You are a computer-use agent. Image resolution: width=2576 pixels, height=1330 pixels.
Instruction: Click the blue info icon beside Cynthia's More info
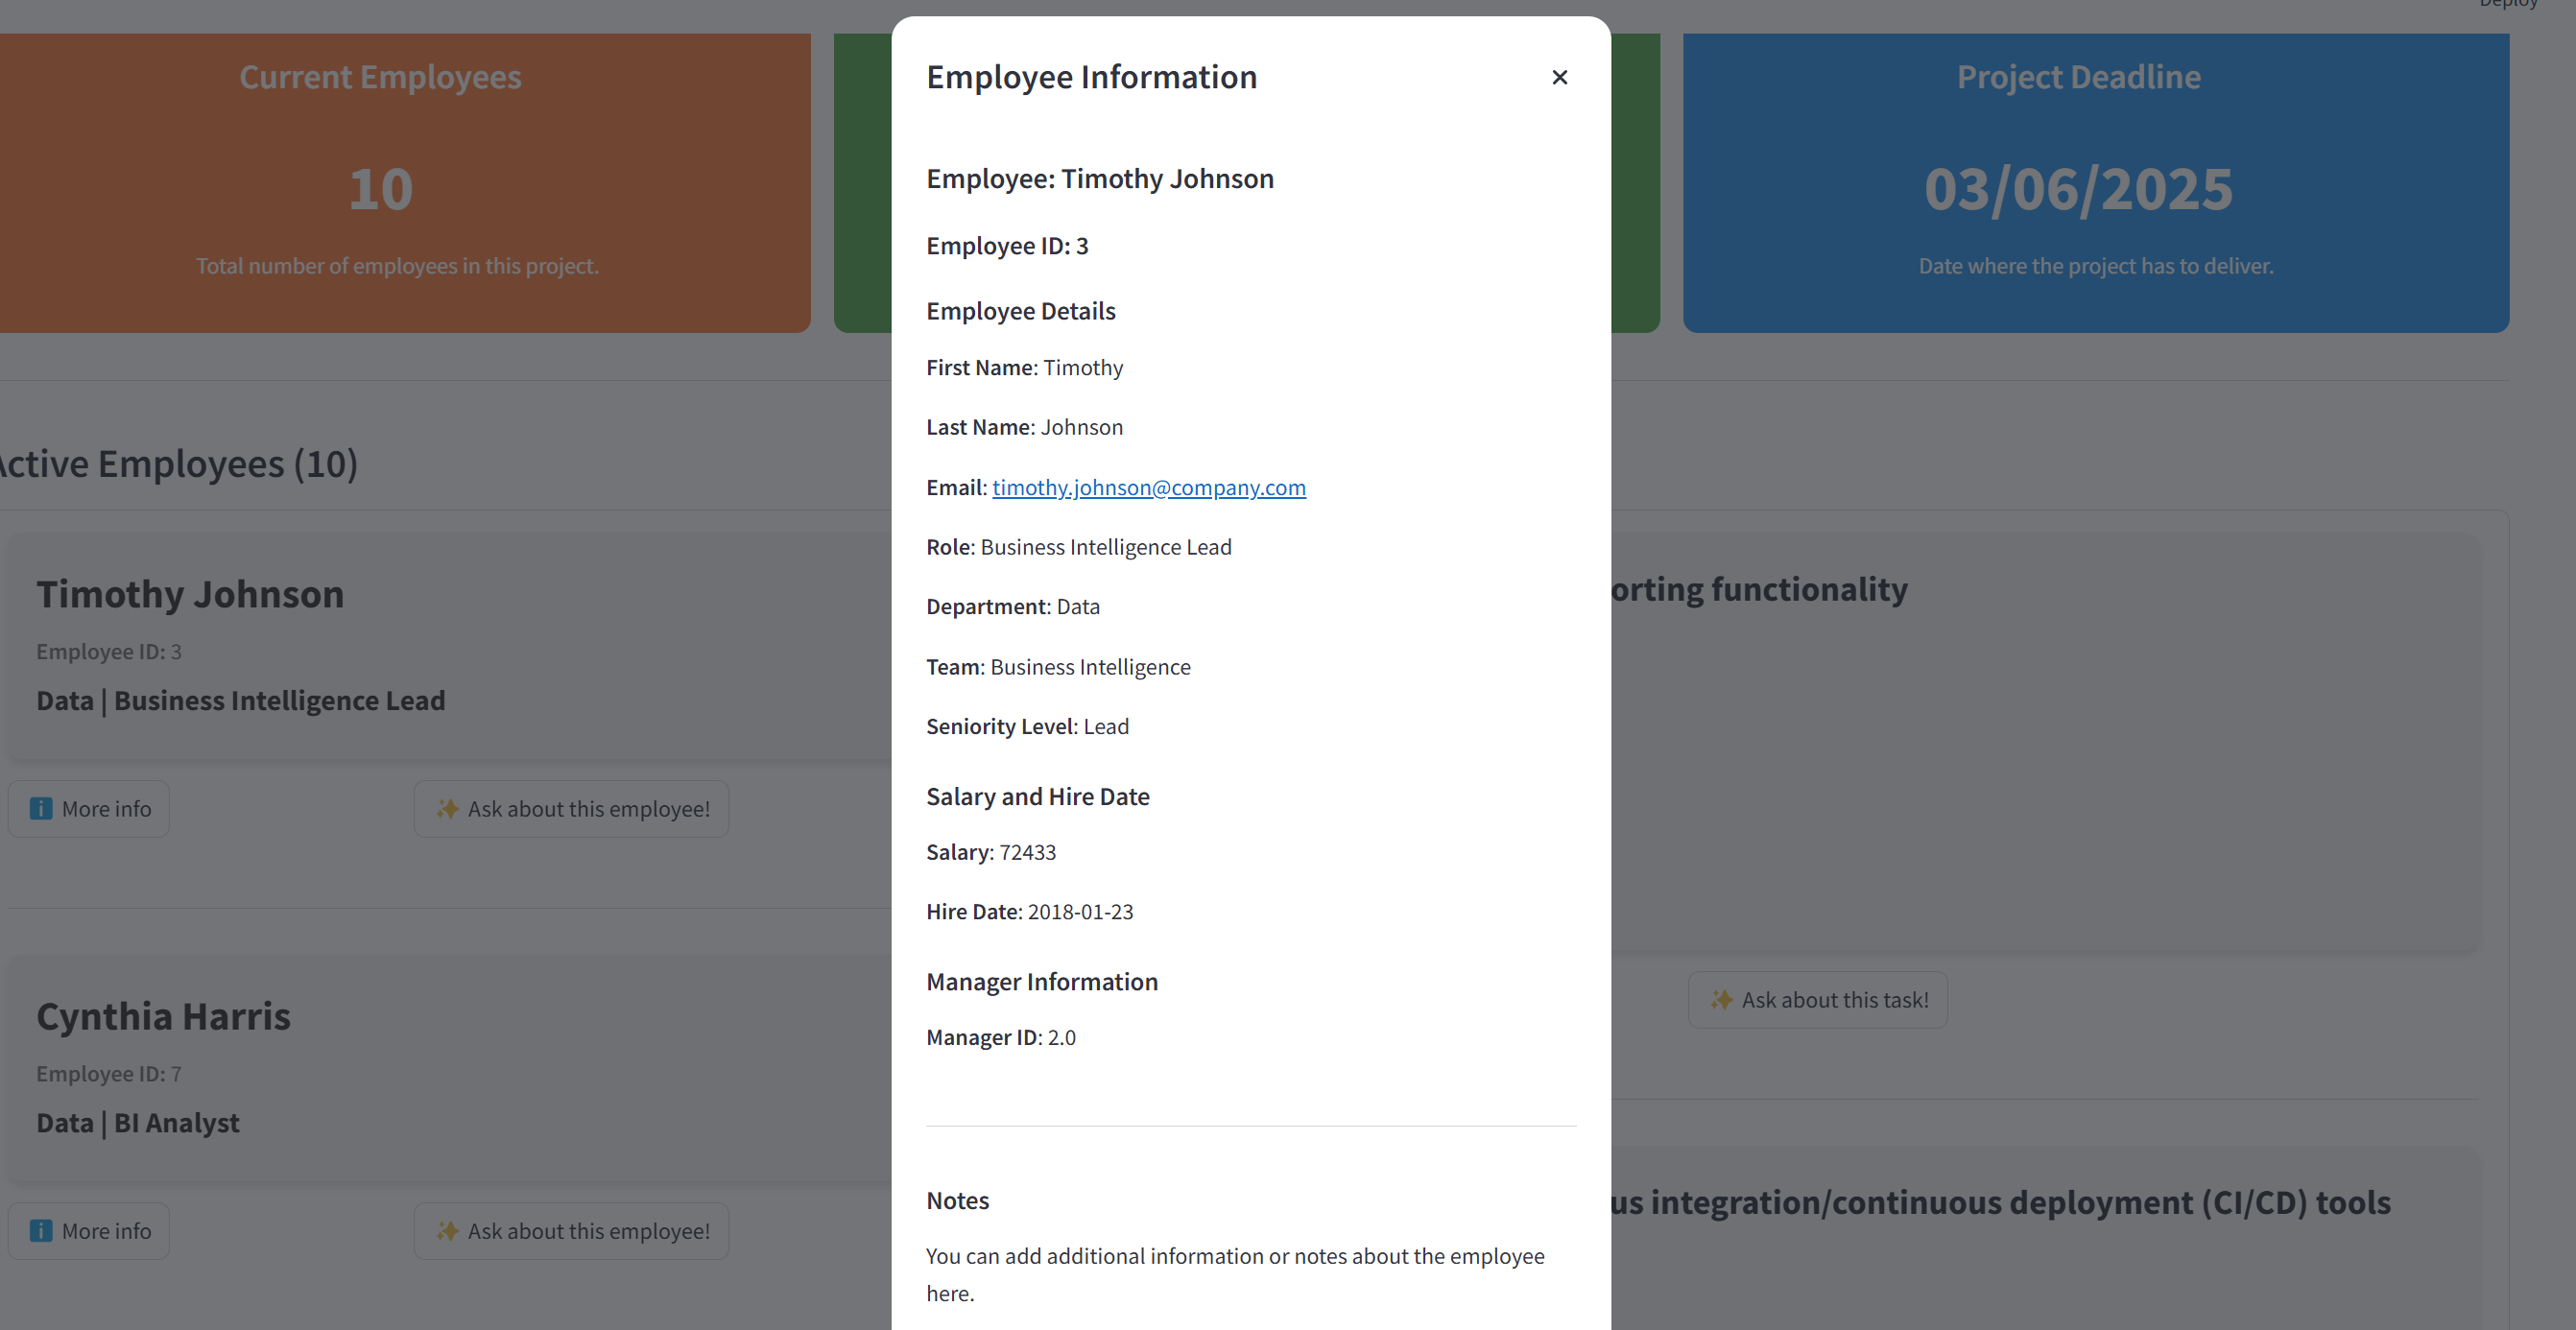click(41, 1230)
